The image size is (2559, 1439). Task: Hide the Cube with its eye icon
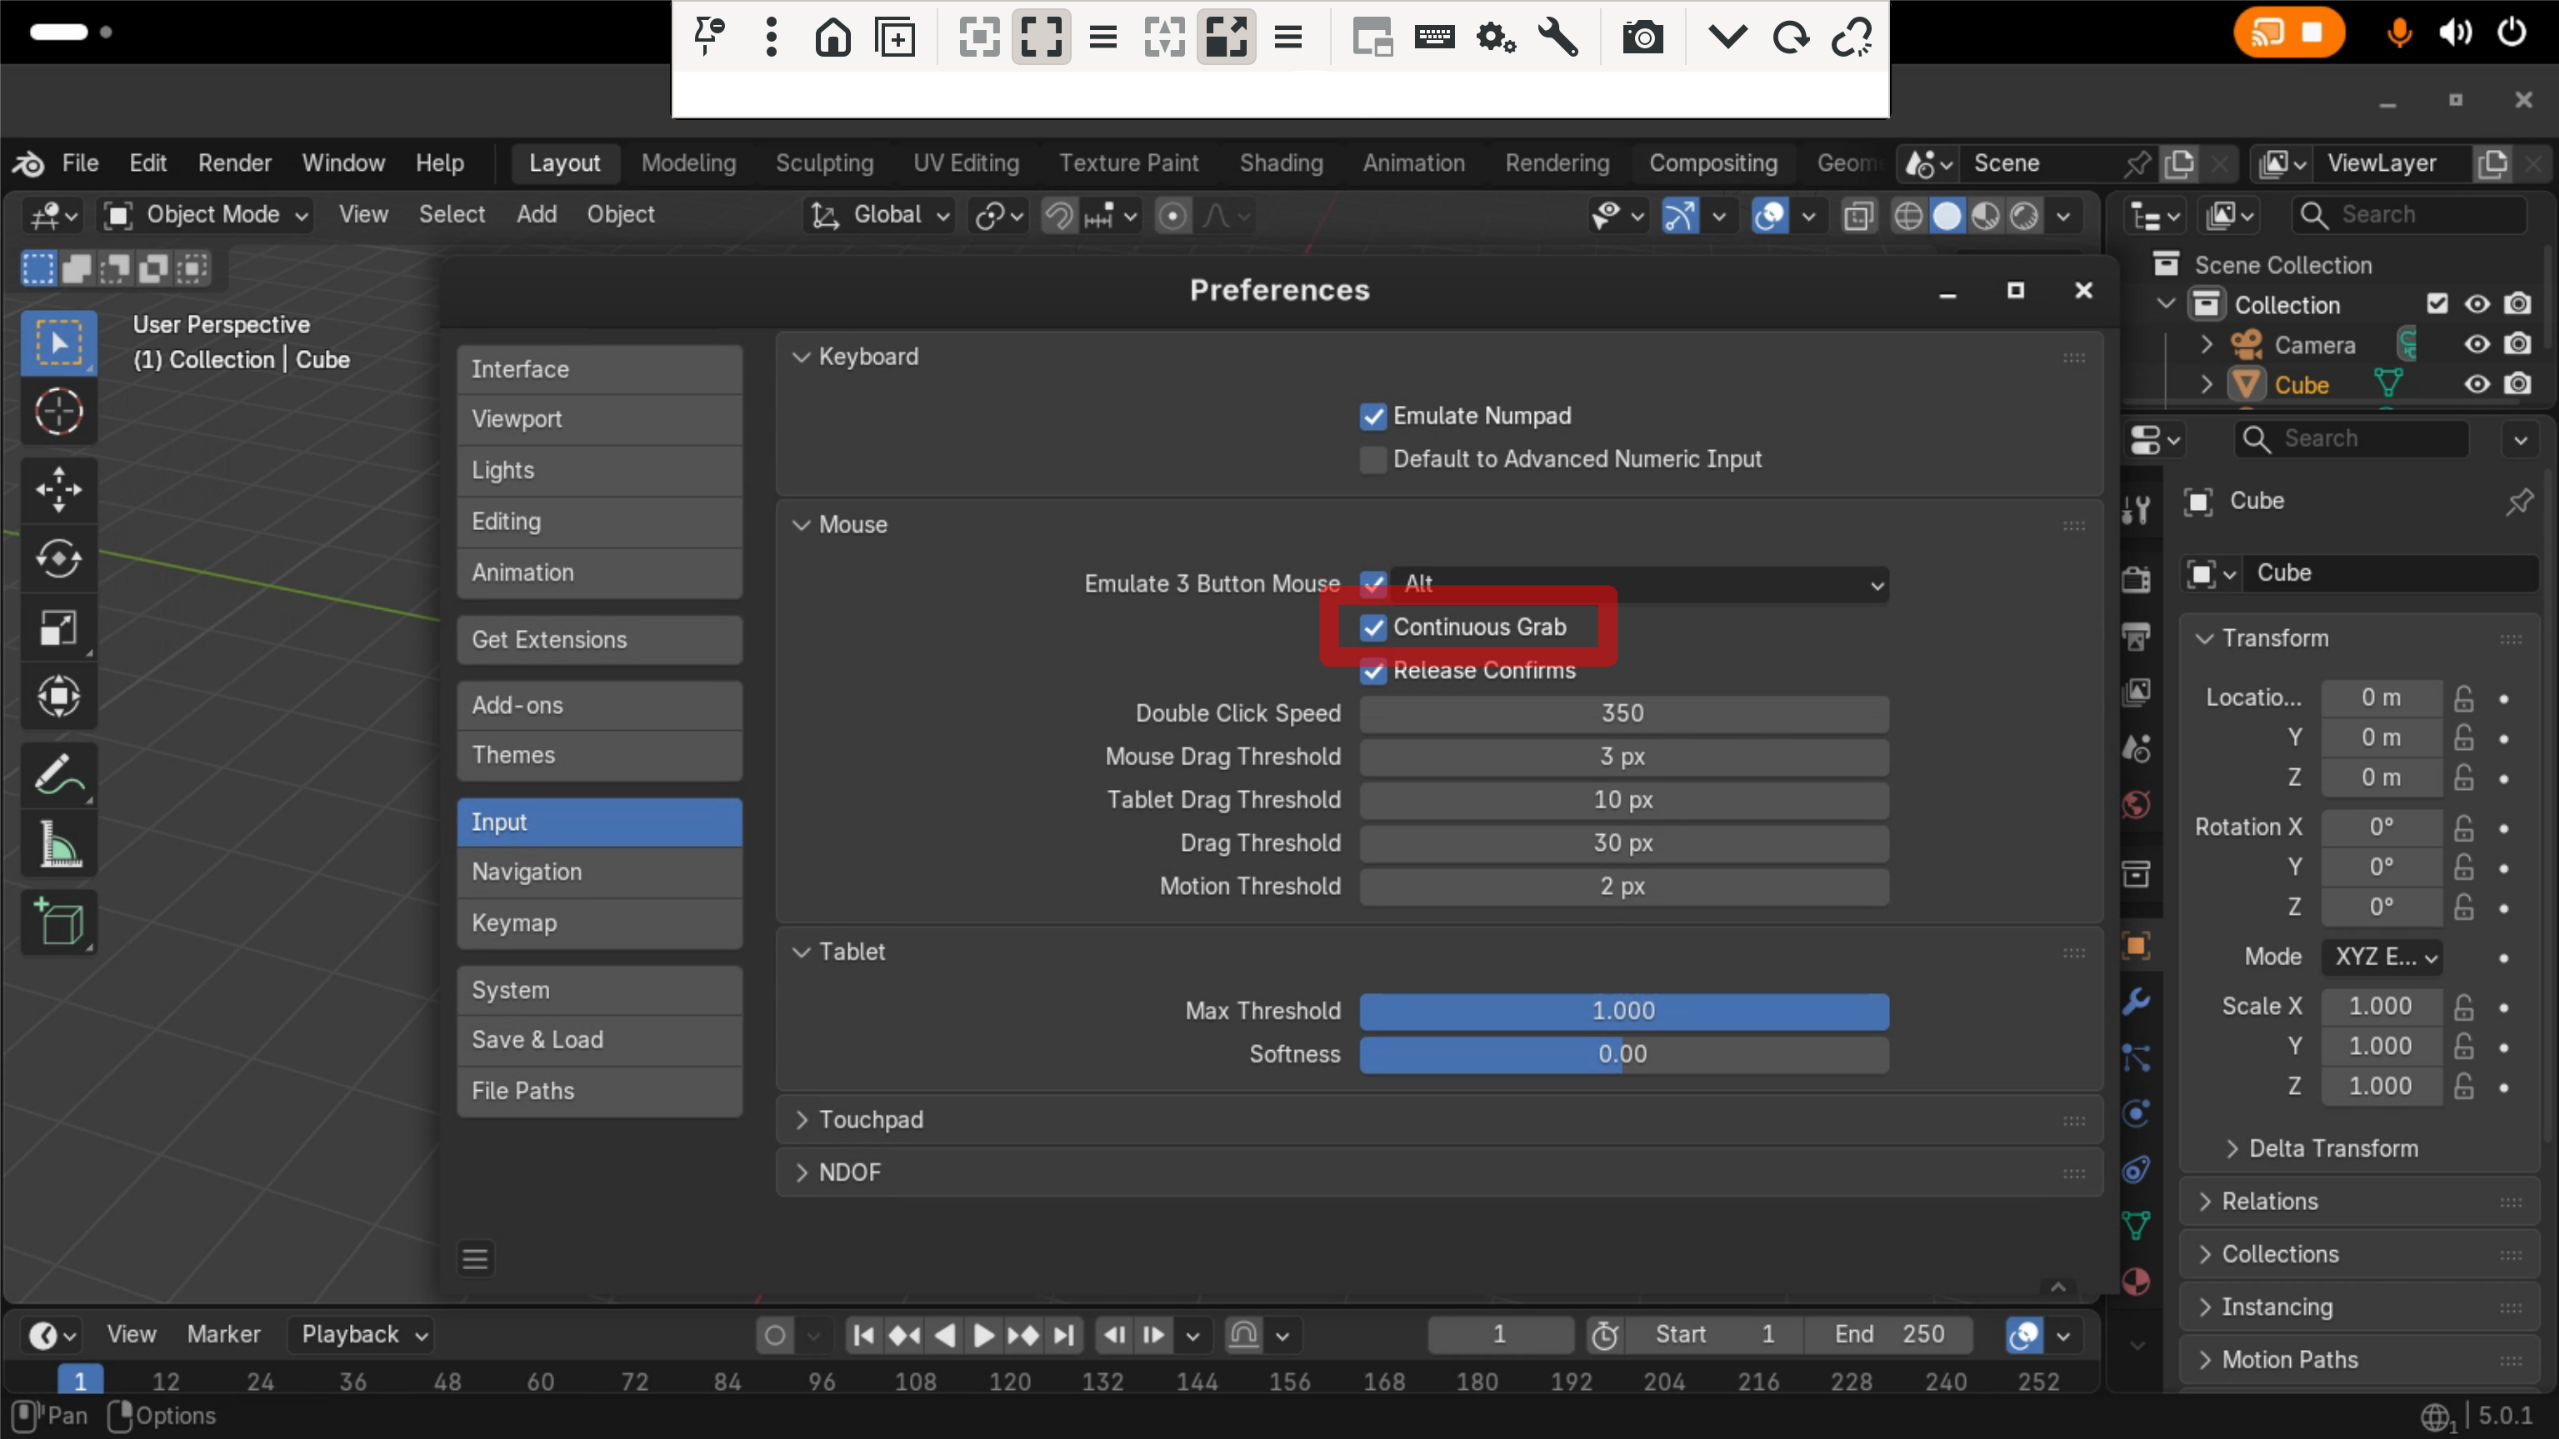coord(2476,385)
